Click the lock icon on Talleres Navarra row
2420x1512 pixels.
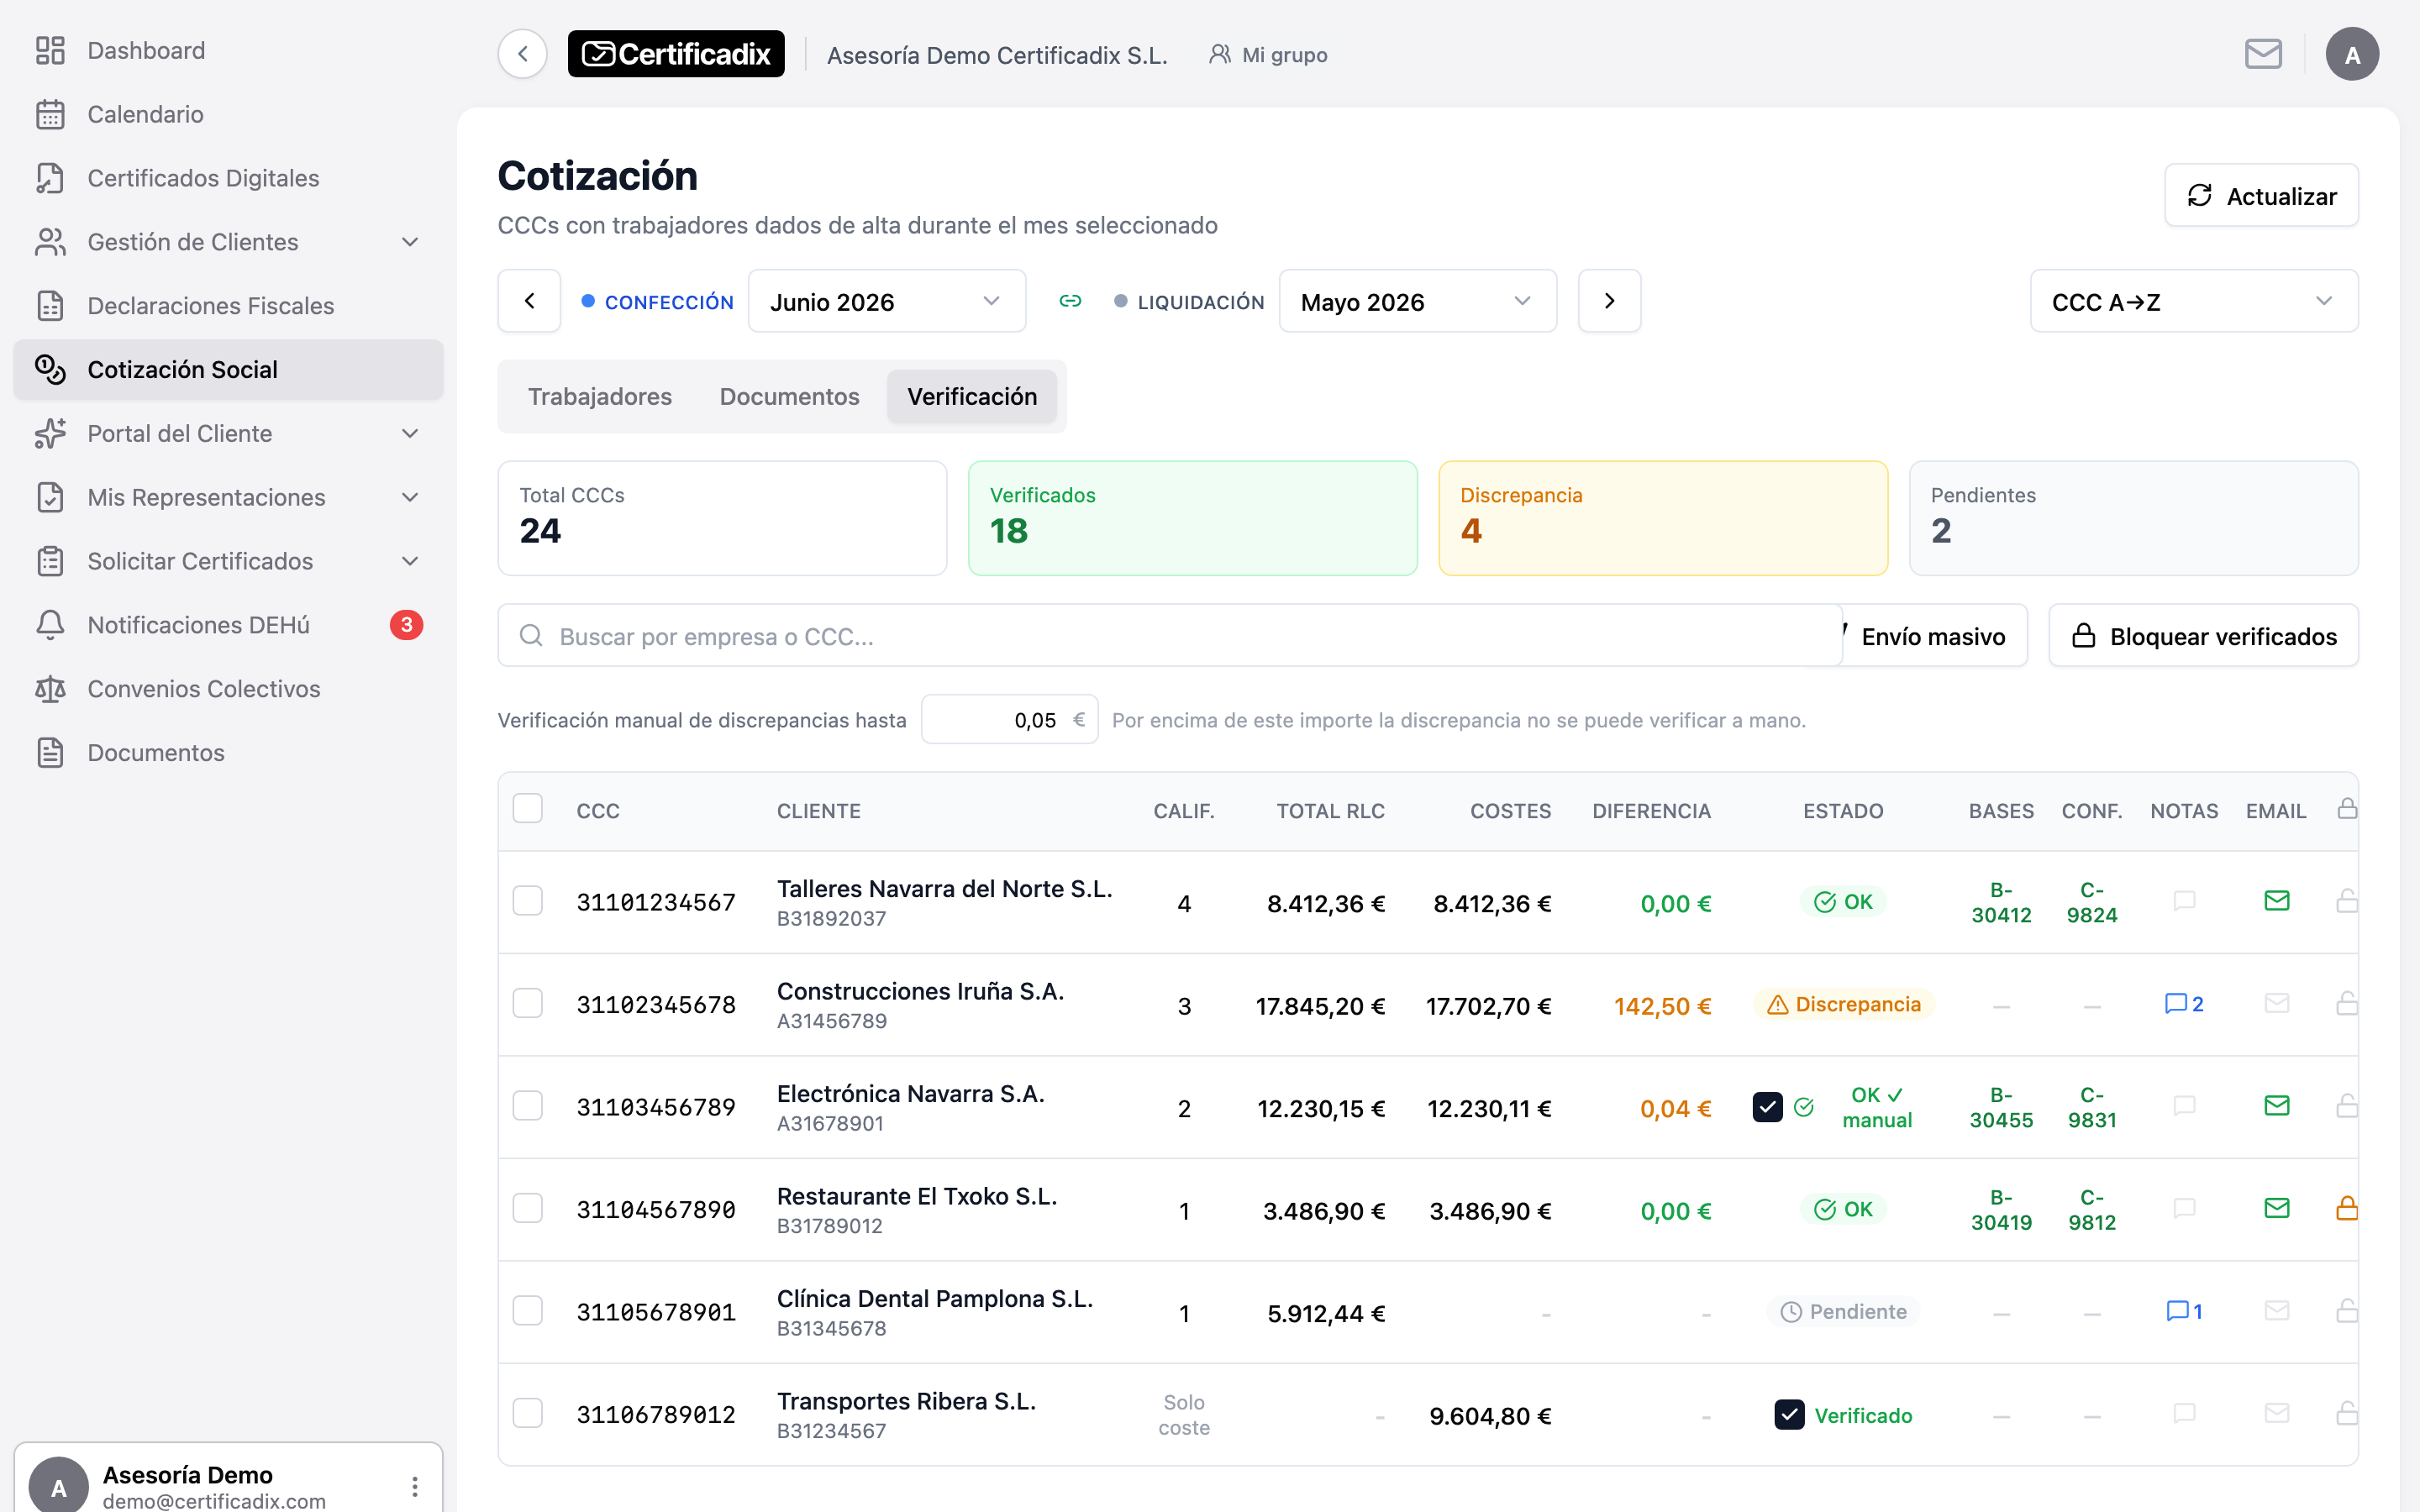point(2346,901)
